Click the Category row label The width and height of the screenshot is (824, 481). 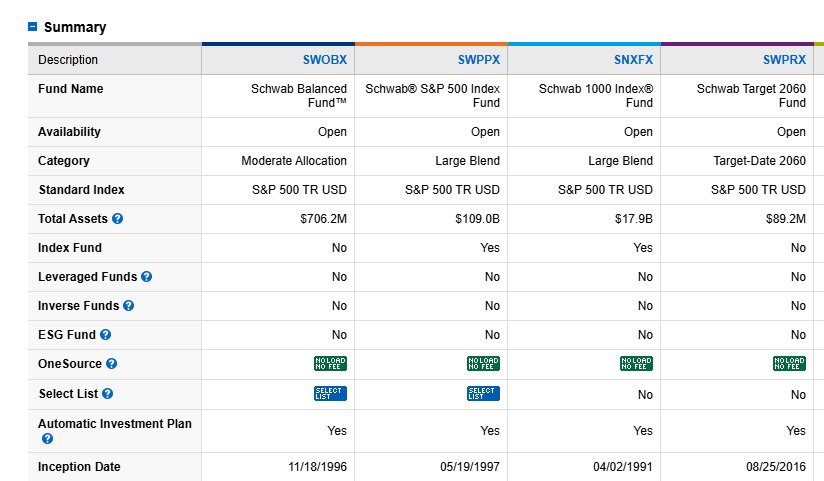64,161
